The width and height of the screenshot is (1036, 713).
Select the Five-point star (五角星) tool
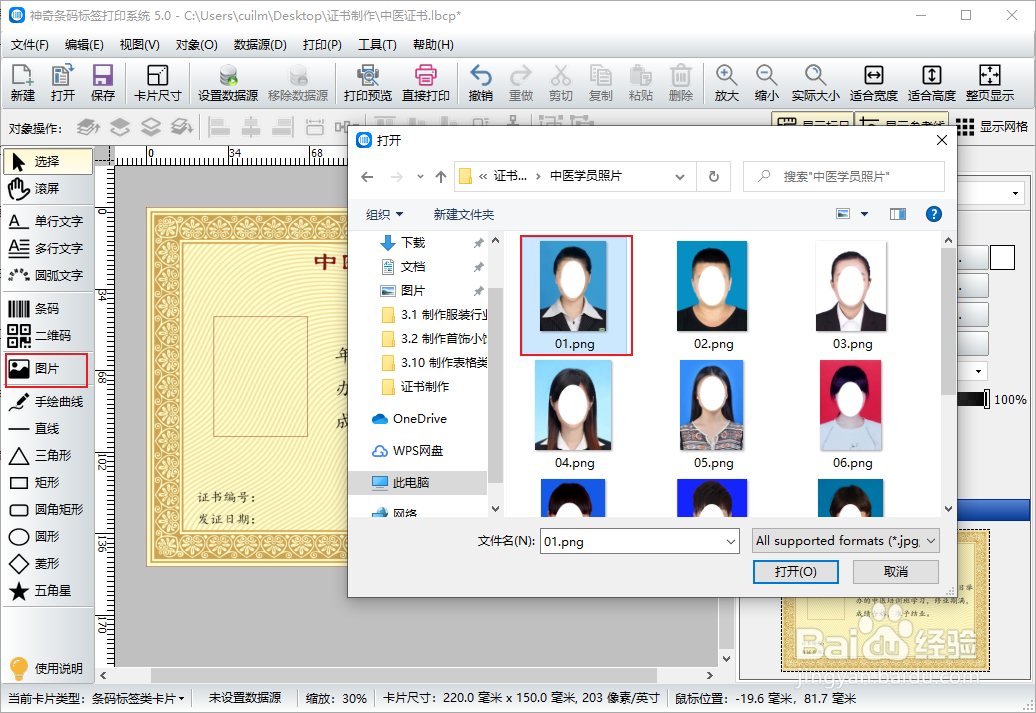tap(48, 591)
